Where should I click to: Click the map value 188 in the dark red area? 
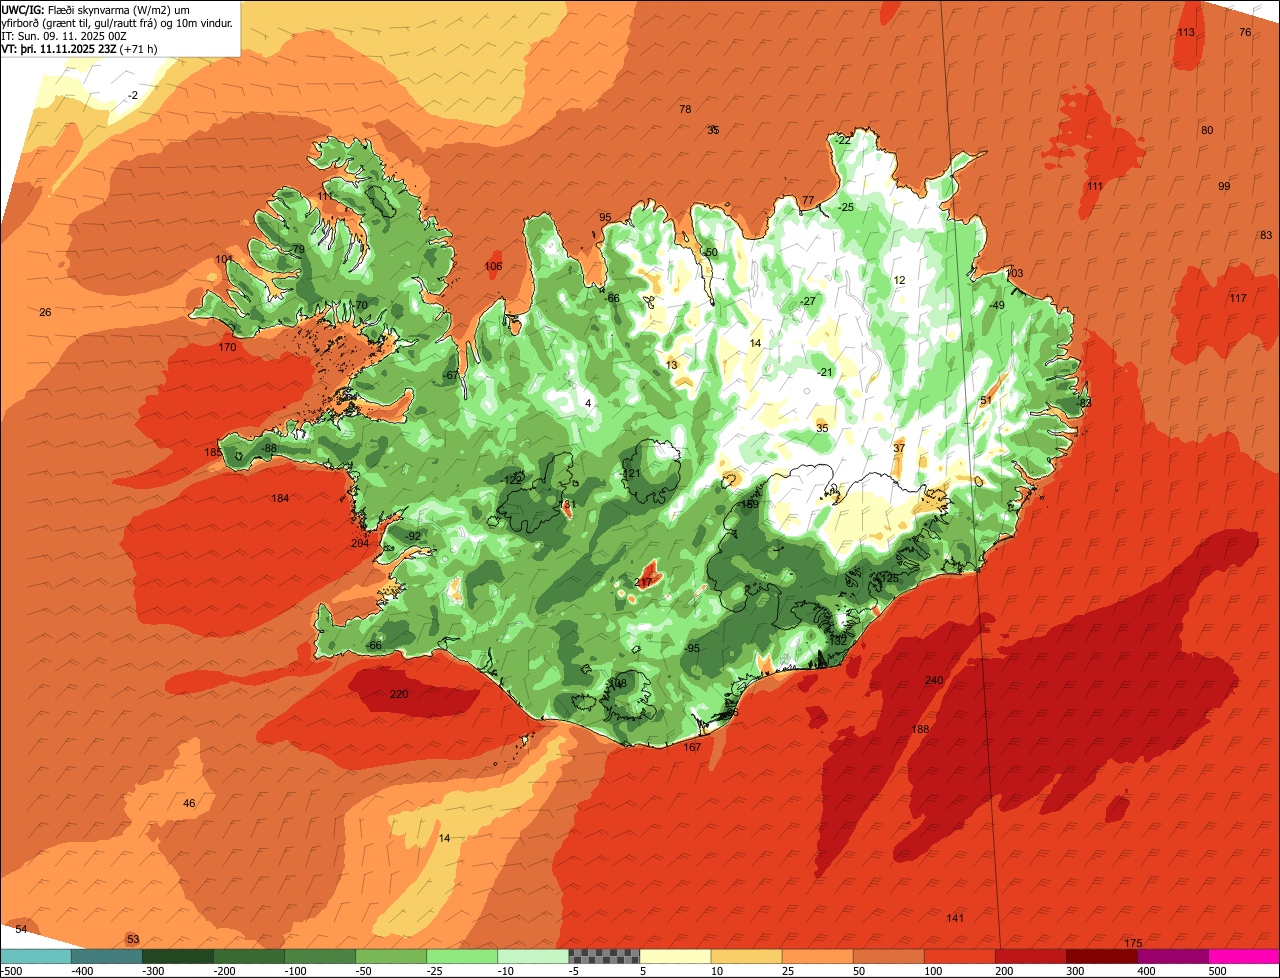point(920,729)
